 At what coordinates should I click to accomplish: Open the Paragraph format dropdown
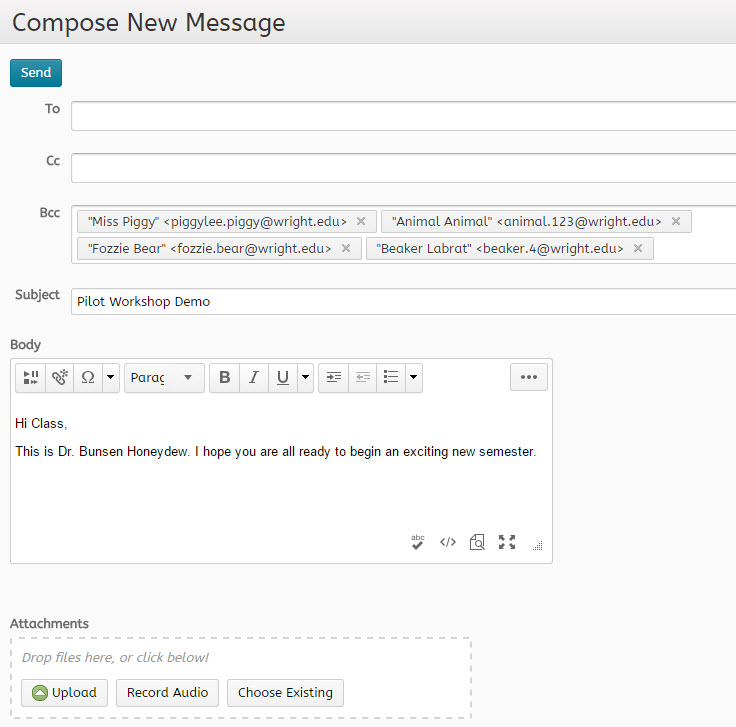coord(164,377)
